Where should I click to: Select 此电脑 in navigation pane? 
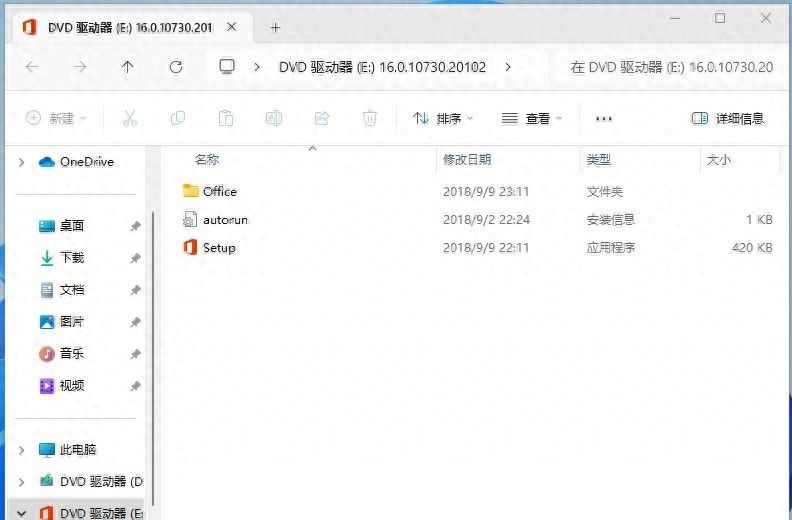67,449
